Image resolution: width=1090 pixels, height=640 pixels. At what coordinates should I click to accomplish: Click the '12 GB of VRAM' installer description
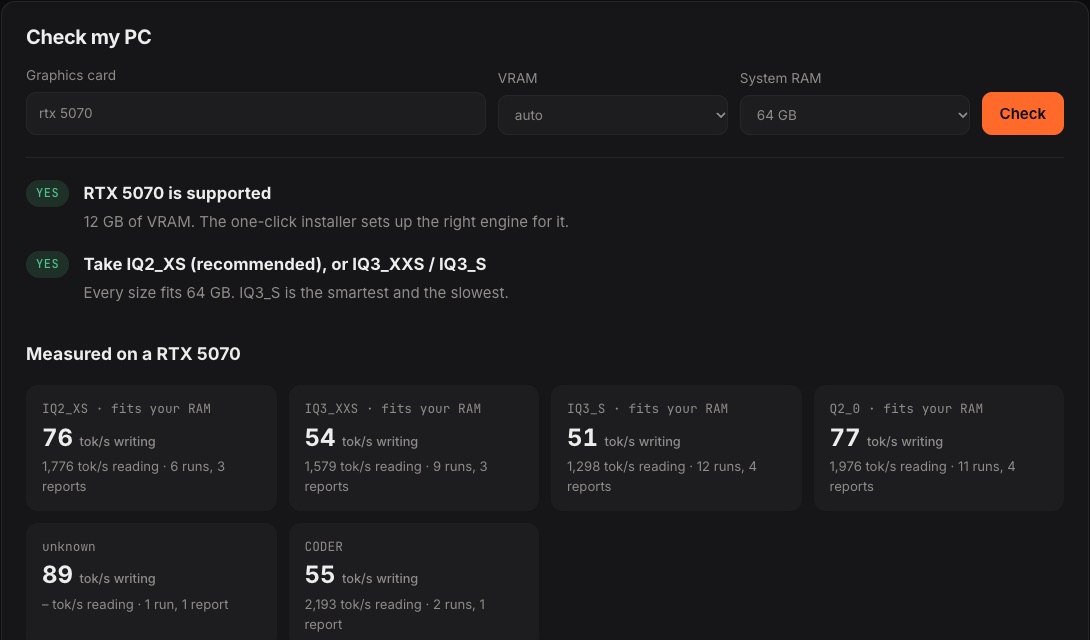pos(326,222)
